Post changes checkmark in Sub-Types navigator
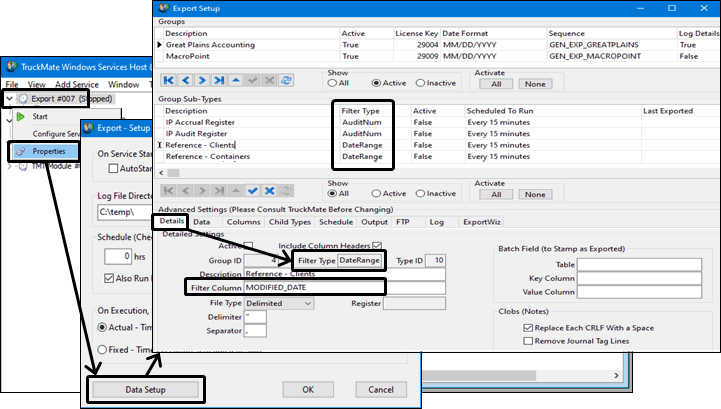The image size is (721, 409). pos(252,191)
